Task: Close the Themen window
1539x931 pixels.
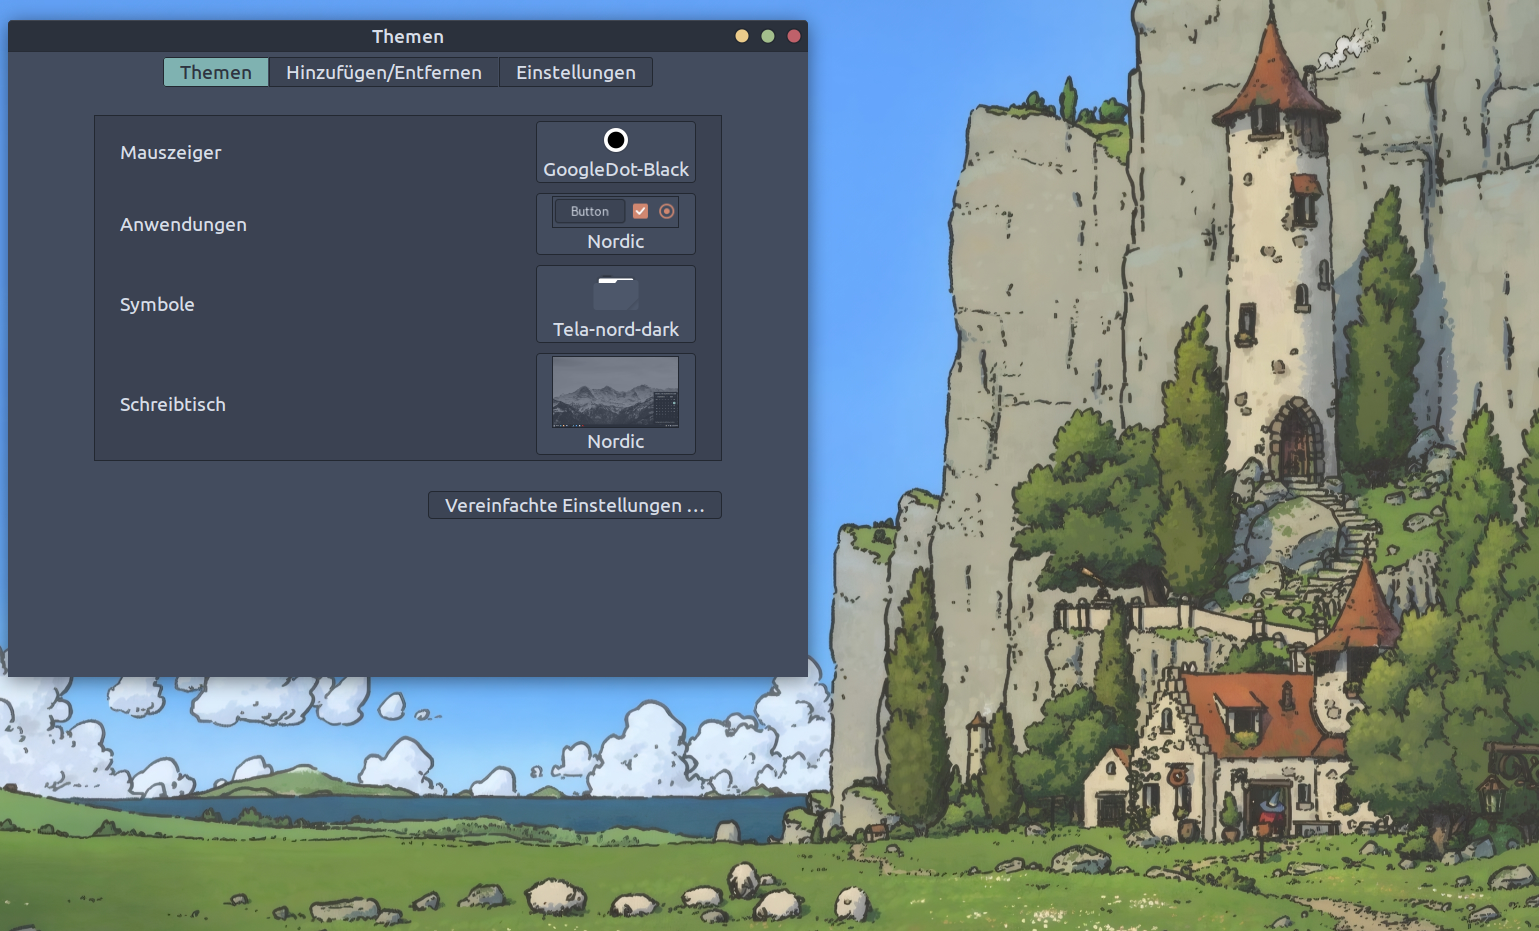Action: point(794,36)
